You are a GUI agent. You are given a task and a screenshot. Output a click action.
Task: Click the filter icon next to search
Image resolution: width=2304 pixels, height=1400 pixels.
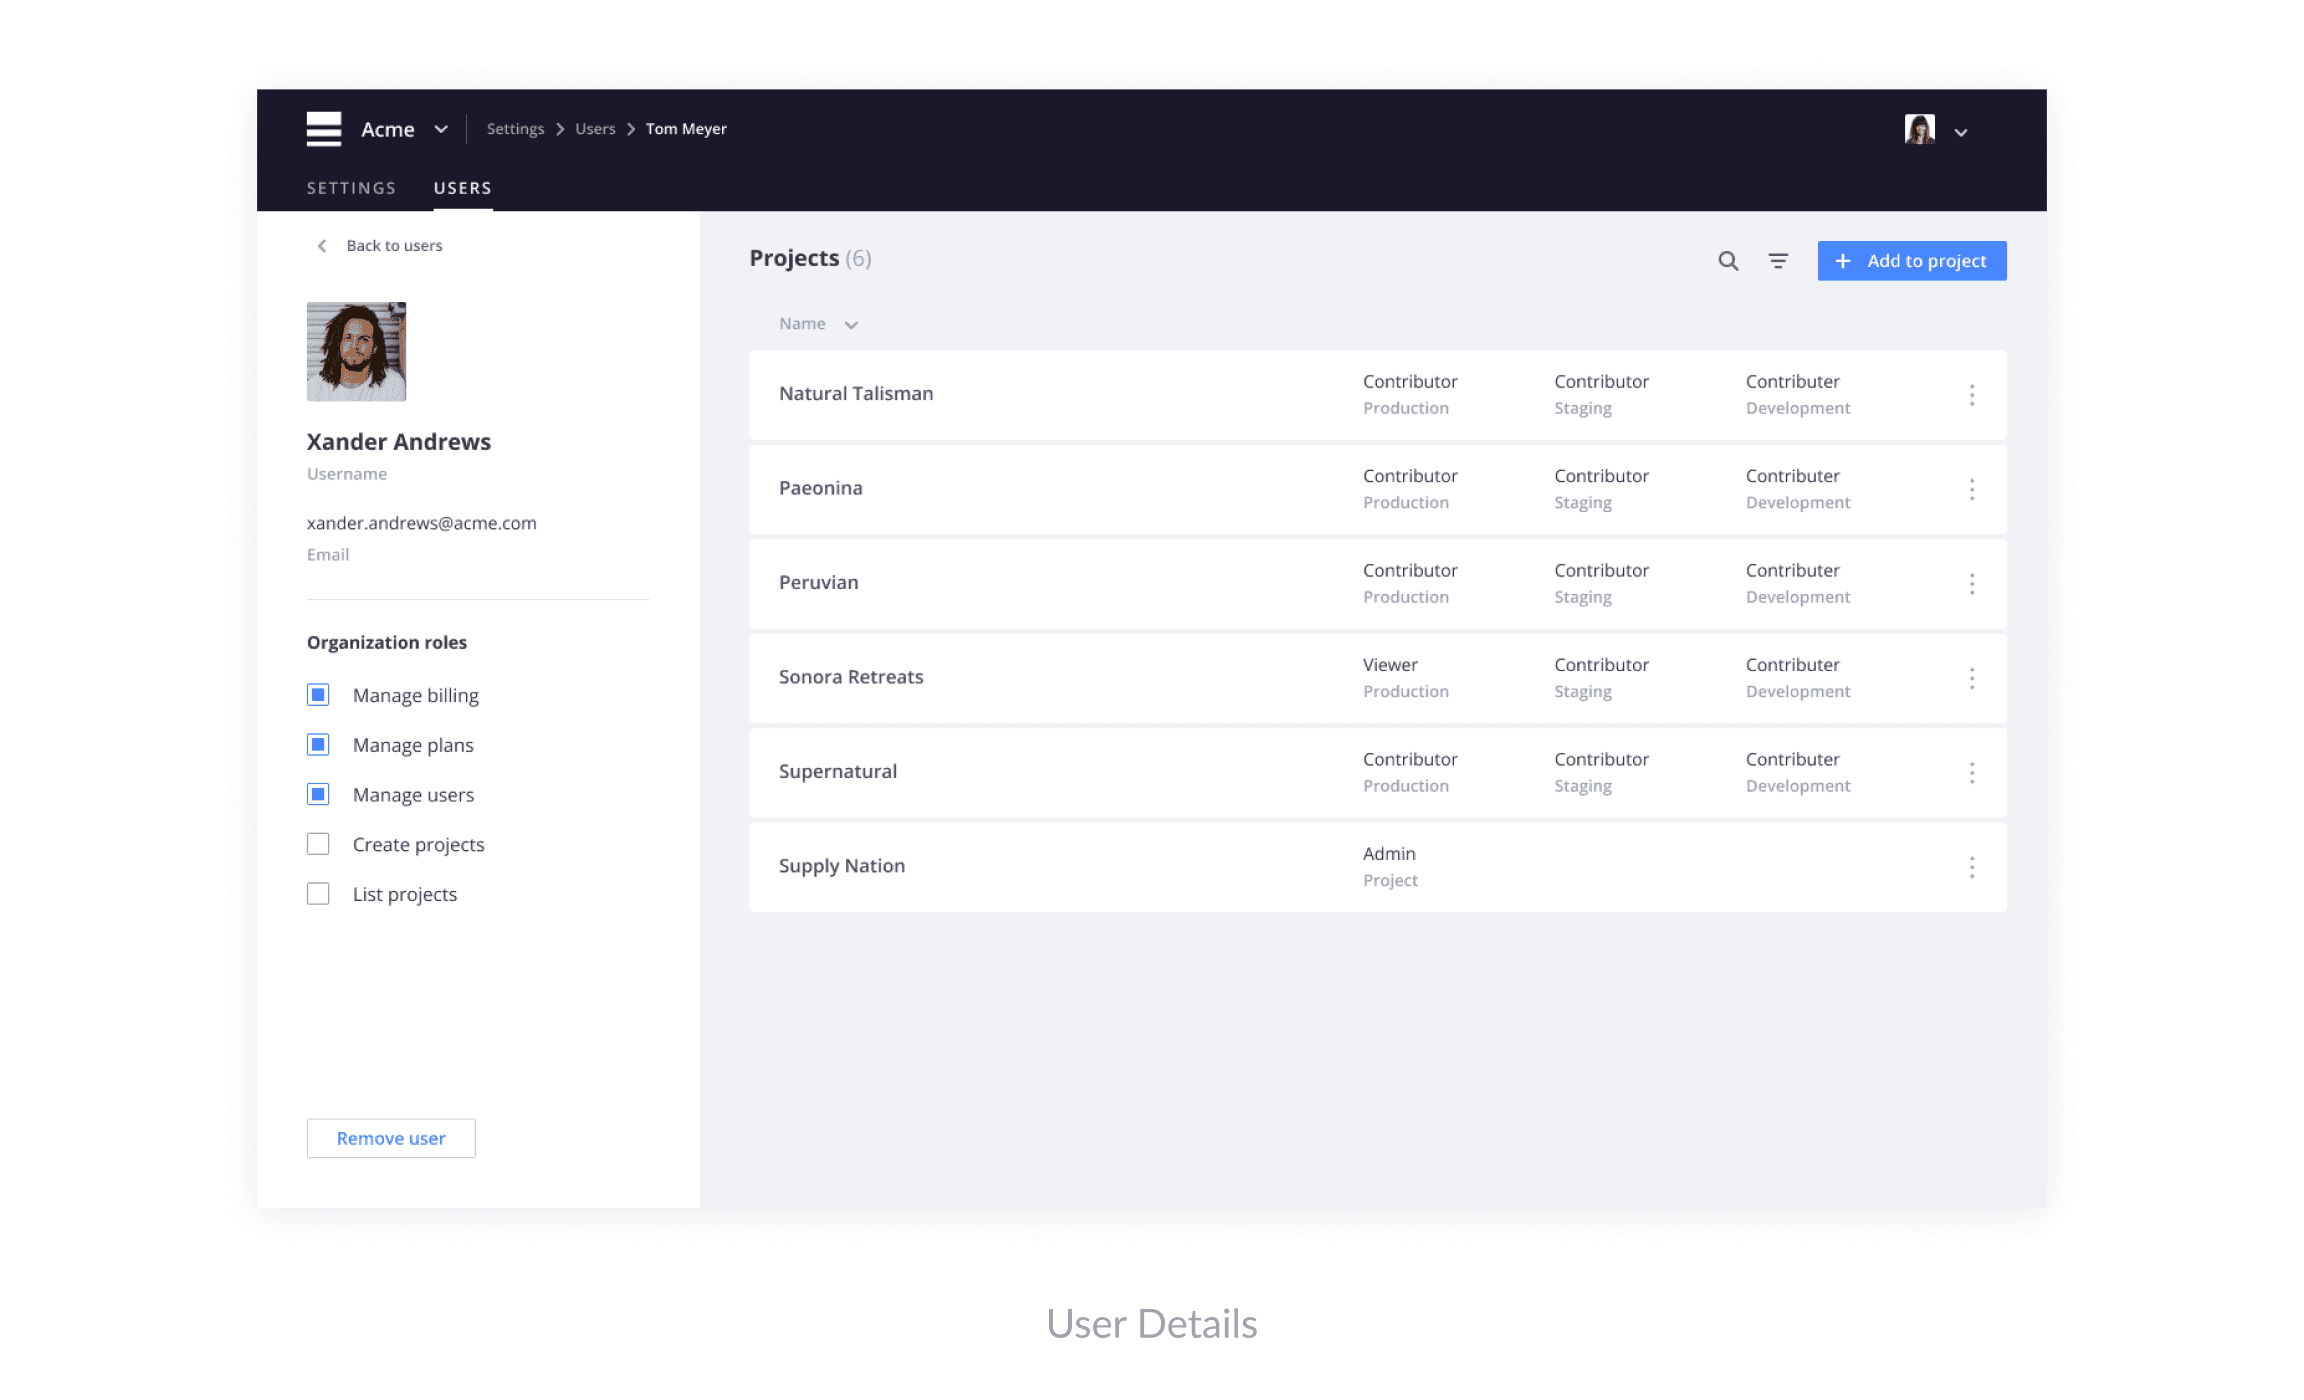(1779, 260)
